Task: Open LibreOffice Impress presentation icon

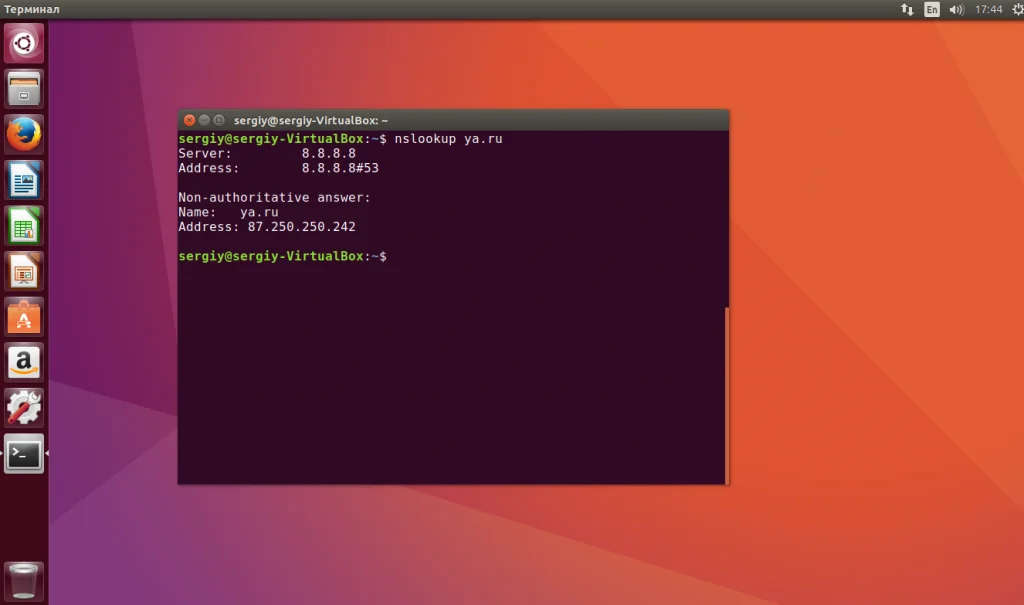Action: tap(24, 271)
